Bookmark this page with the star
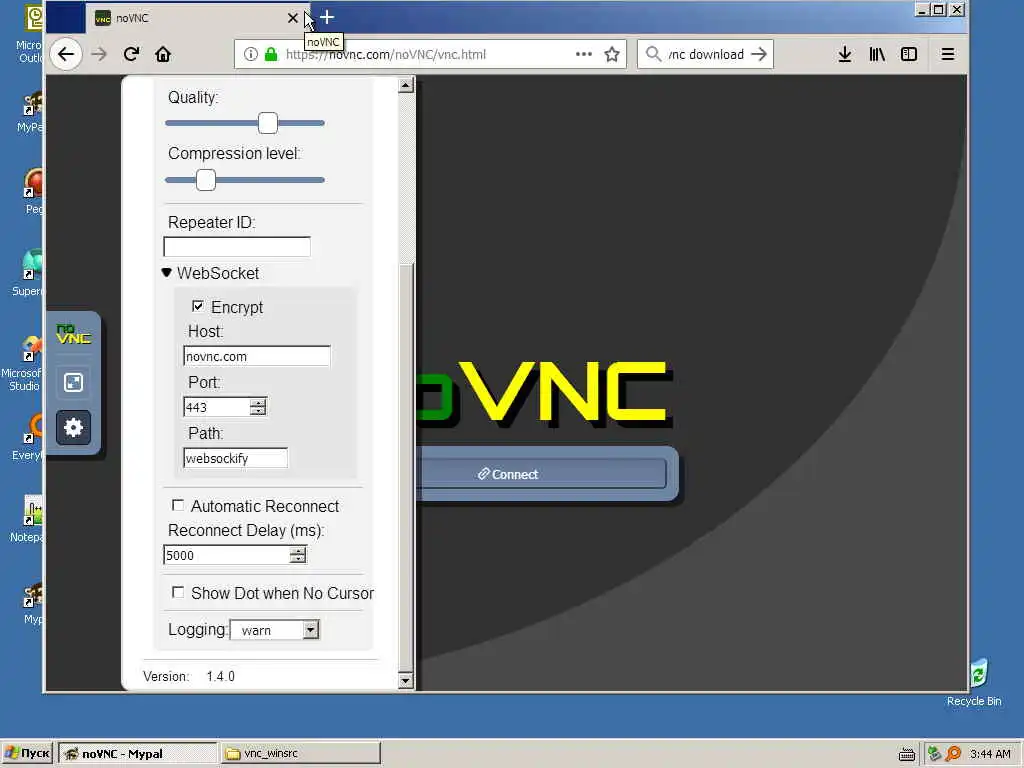This screenshot has height=768, width=1024. click(612, 54)
